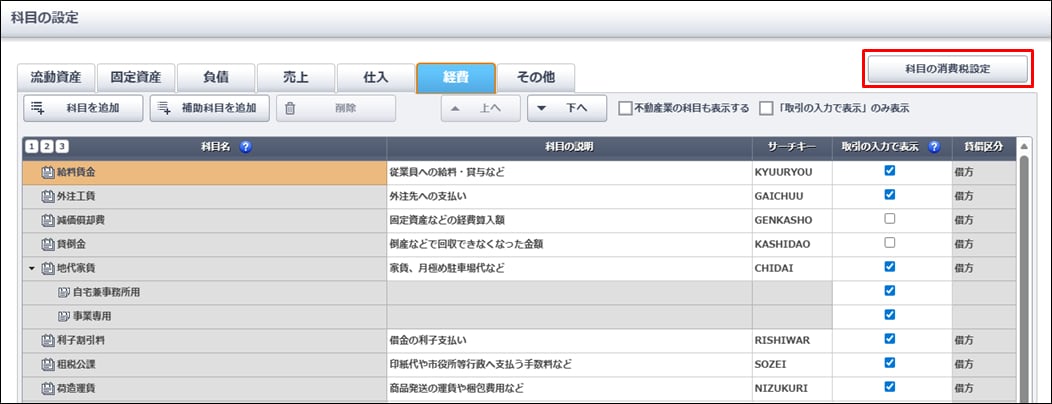Screen dimensions: 1052x404
Task: Select search key CHIDAI
Action: pos(792,268)
